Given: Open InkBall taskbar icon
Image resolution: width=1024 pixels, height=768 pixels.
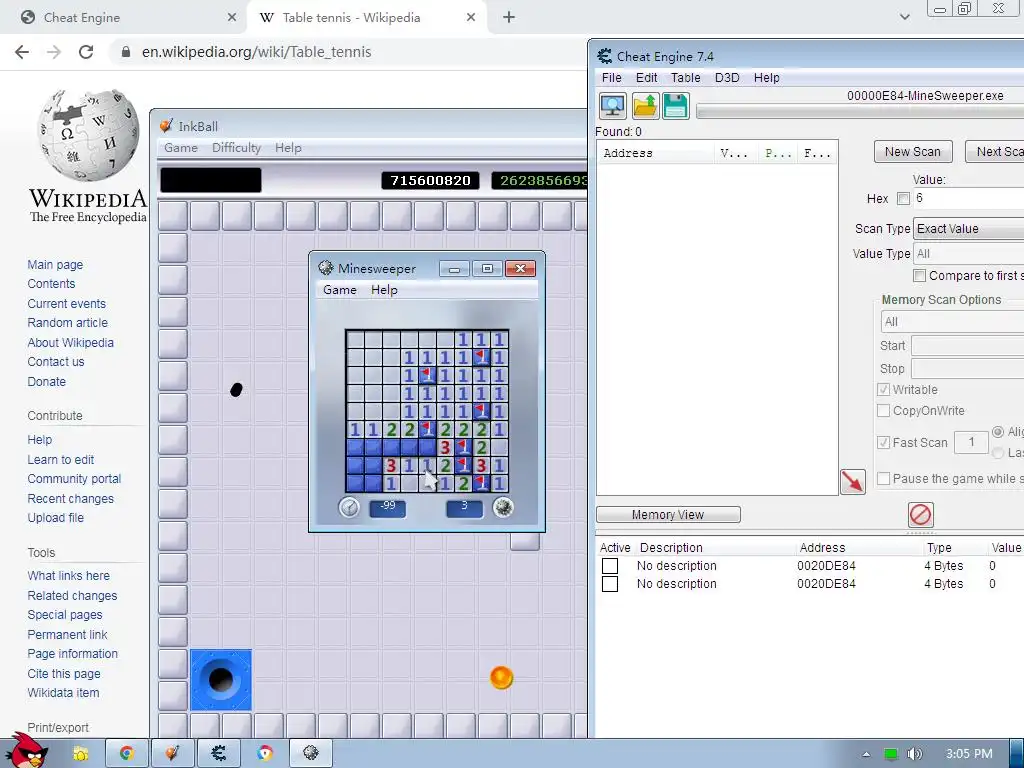Looking at the screenshot, I should 172,754.
